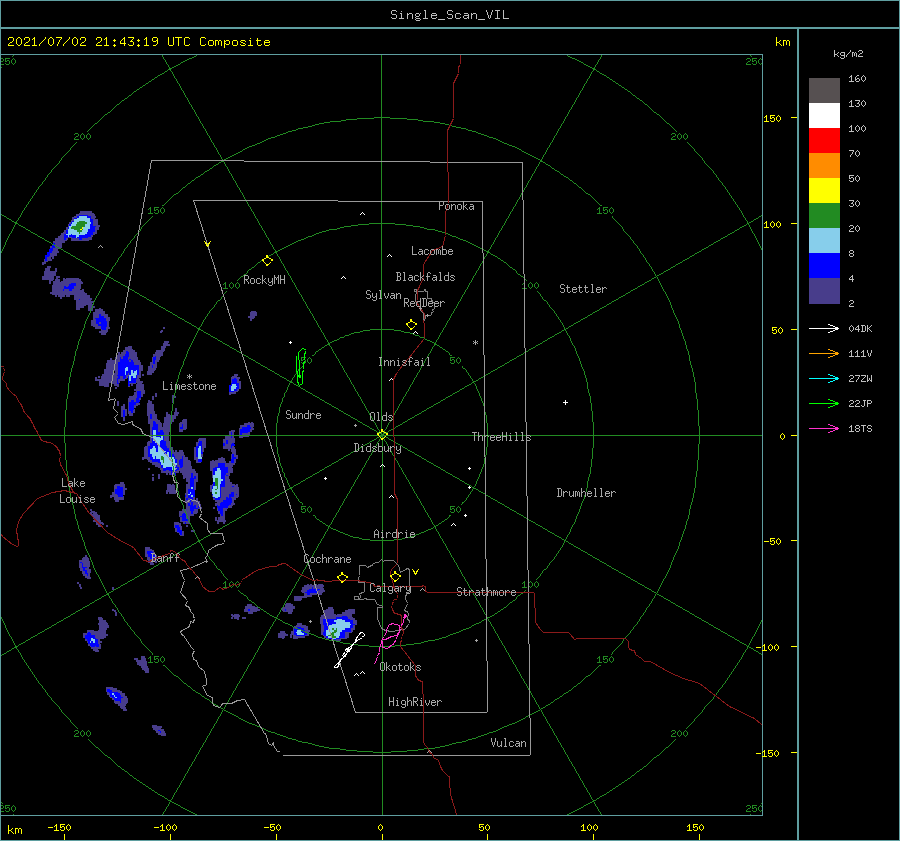900x841 pixels.
Task: Click the Vulcan town label
Action: pos(508,742)
